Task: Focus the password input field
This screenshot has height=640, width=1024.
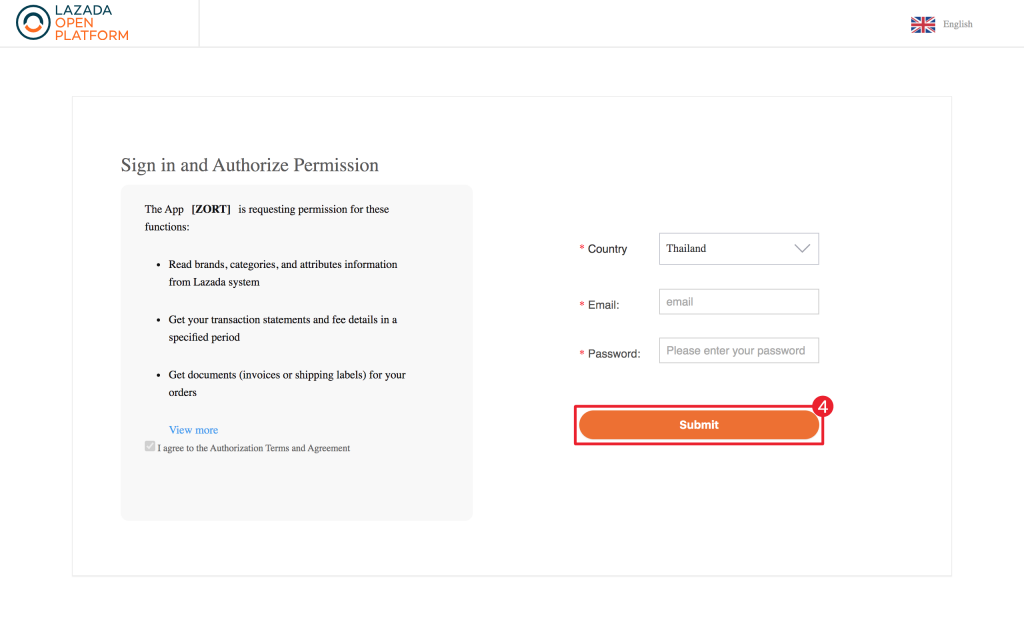Action: pos(739,351)
